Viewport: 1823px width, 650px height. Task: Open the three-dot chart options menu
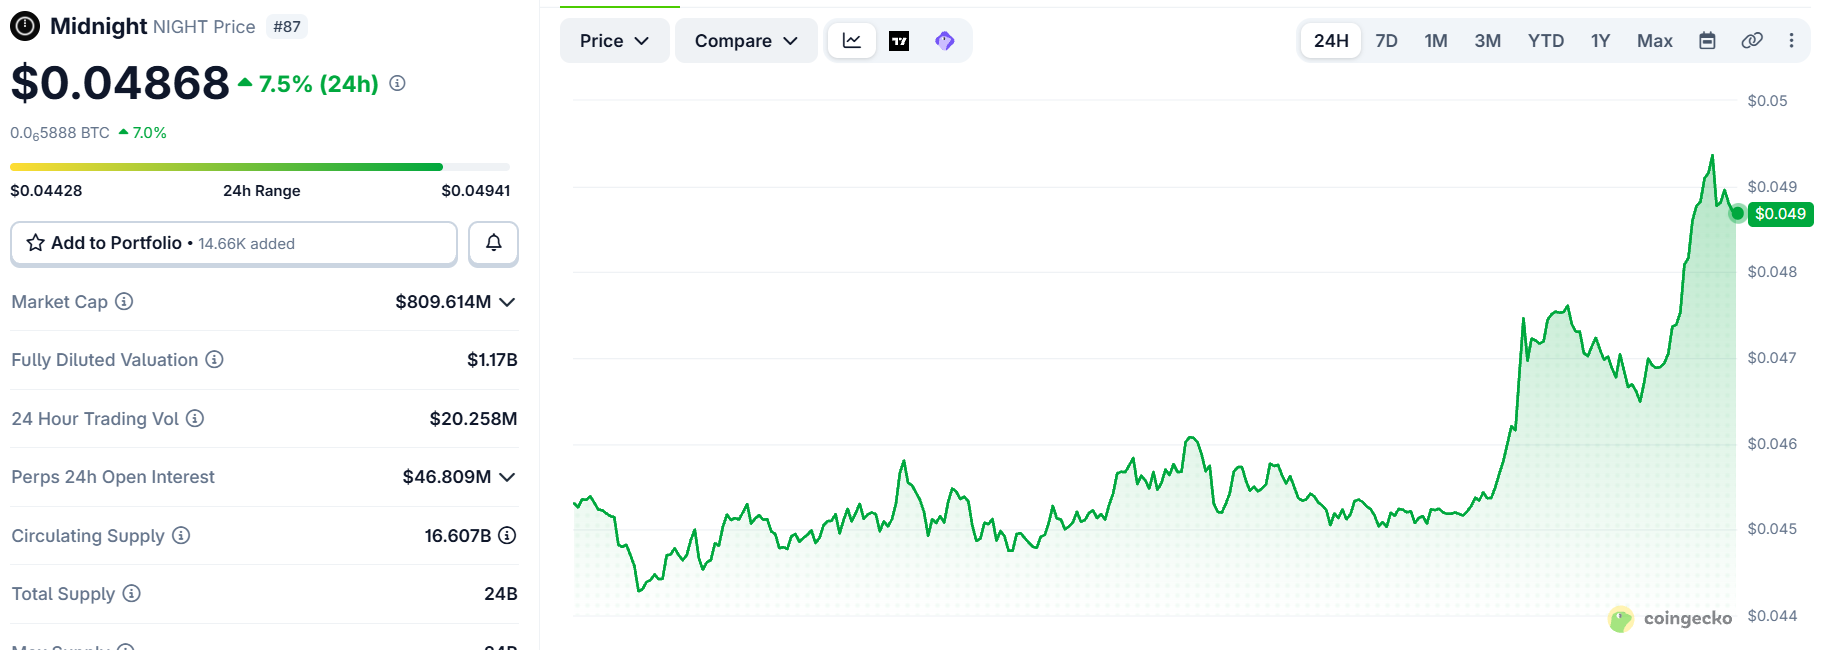[1791, 41]
